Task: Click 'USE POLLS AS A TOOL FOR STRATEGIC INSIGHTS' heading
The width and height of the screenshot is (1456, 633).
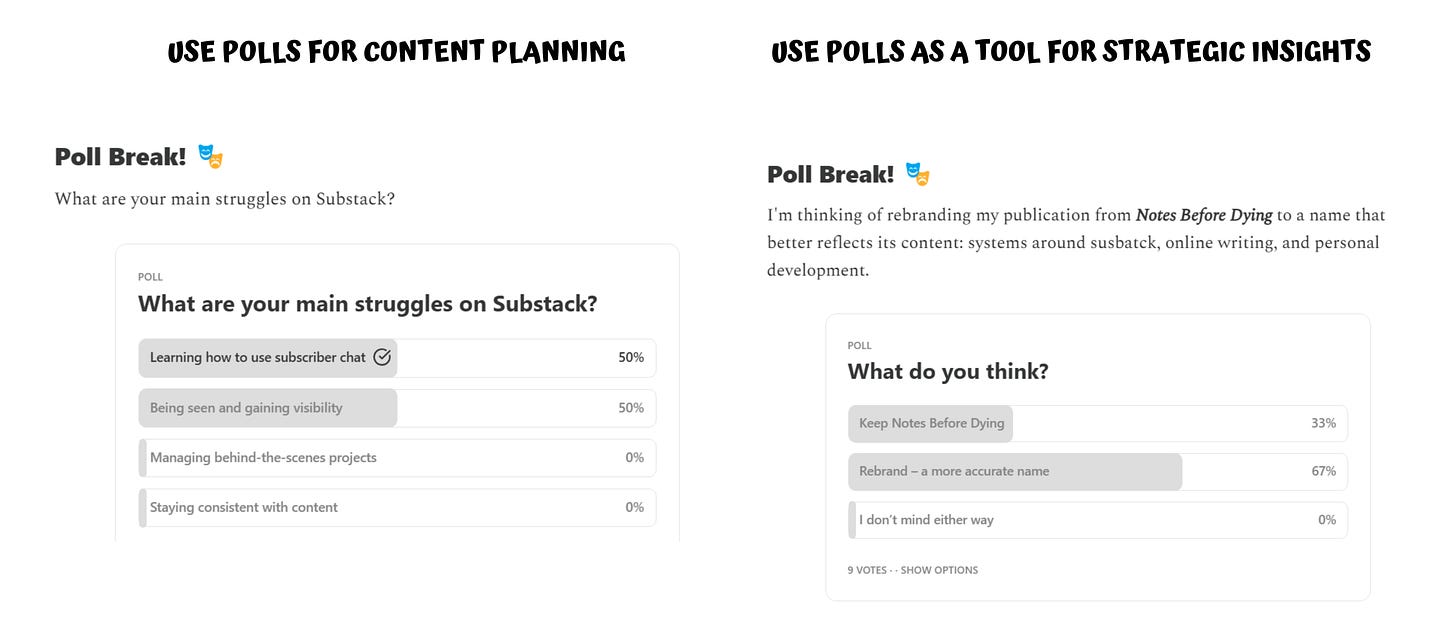Action: (1071, 51)
